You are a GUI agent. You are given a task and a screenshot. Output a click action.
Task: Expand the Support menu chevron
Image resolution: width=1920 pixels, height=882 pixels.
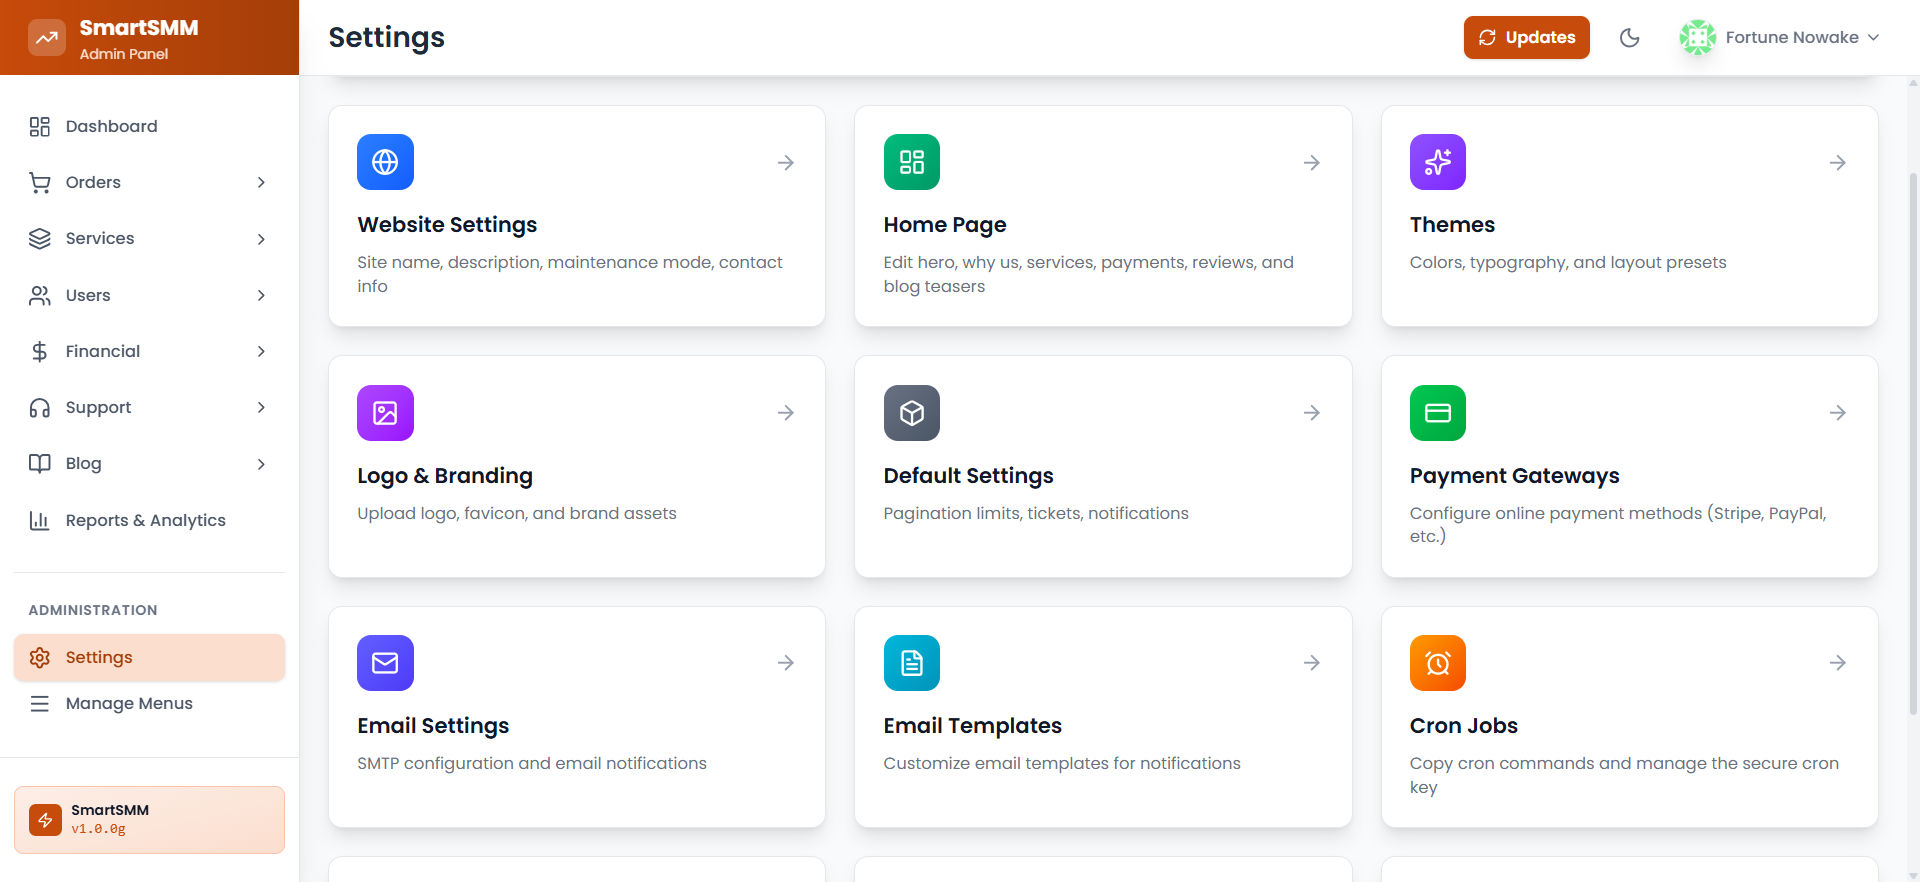(x=261, y=407)
